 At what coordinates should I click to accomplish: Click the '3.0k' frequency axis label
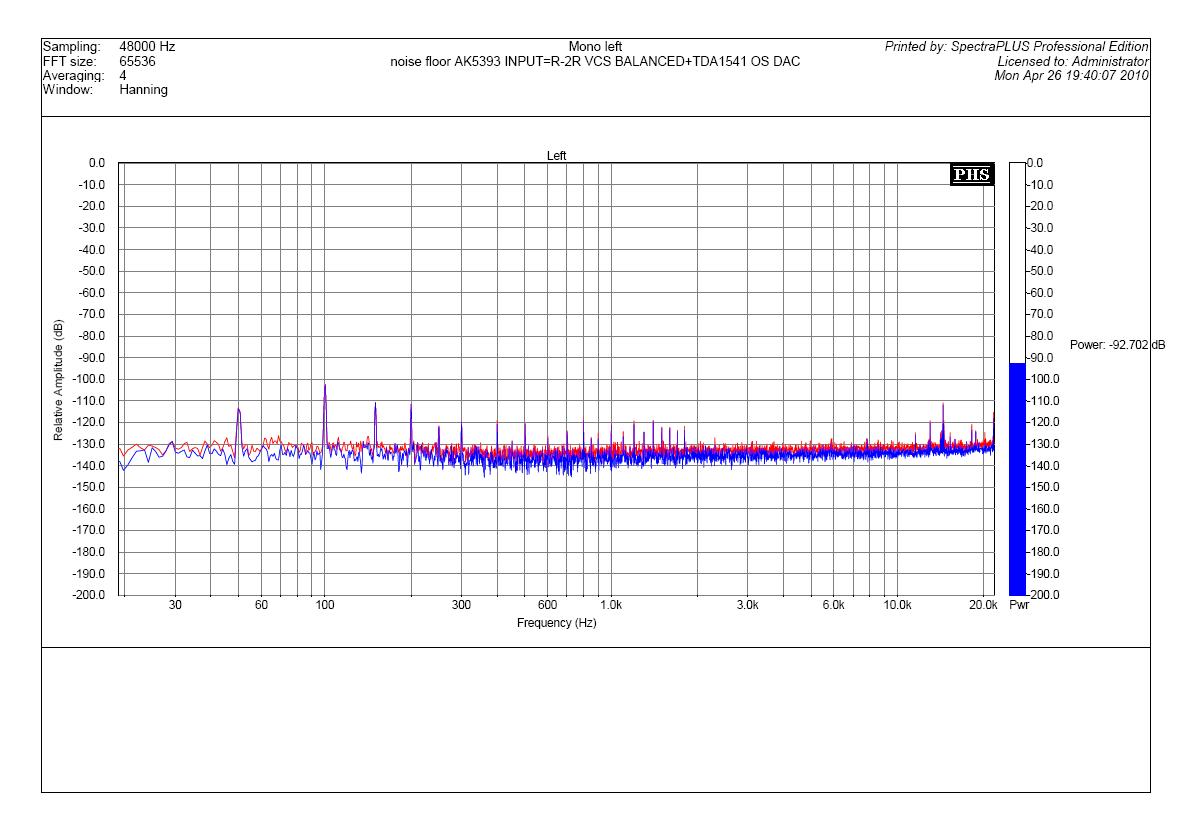pos(747,605)
